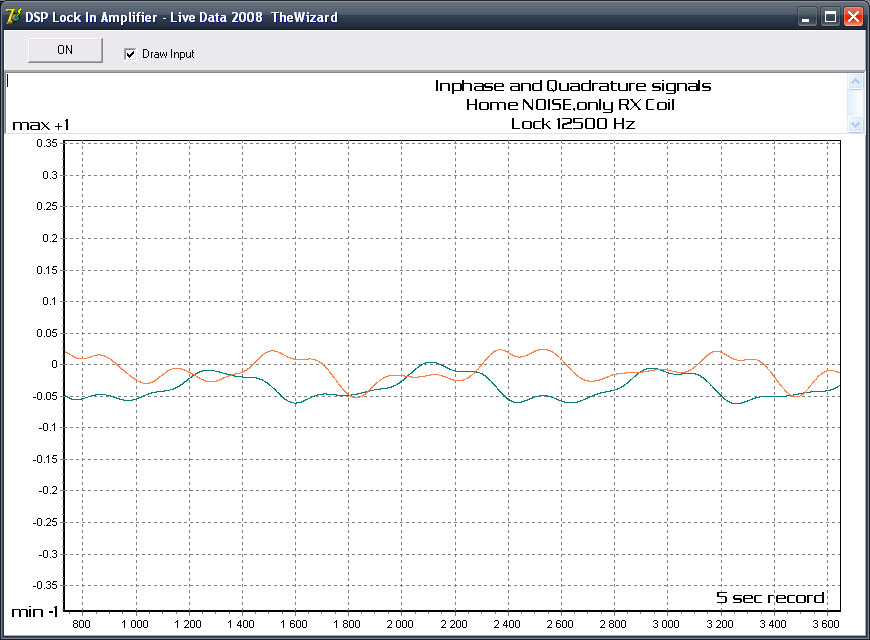
Task: Click the ON button
Action: click(65, 50)
